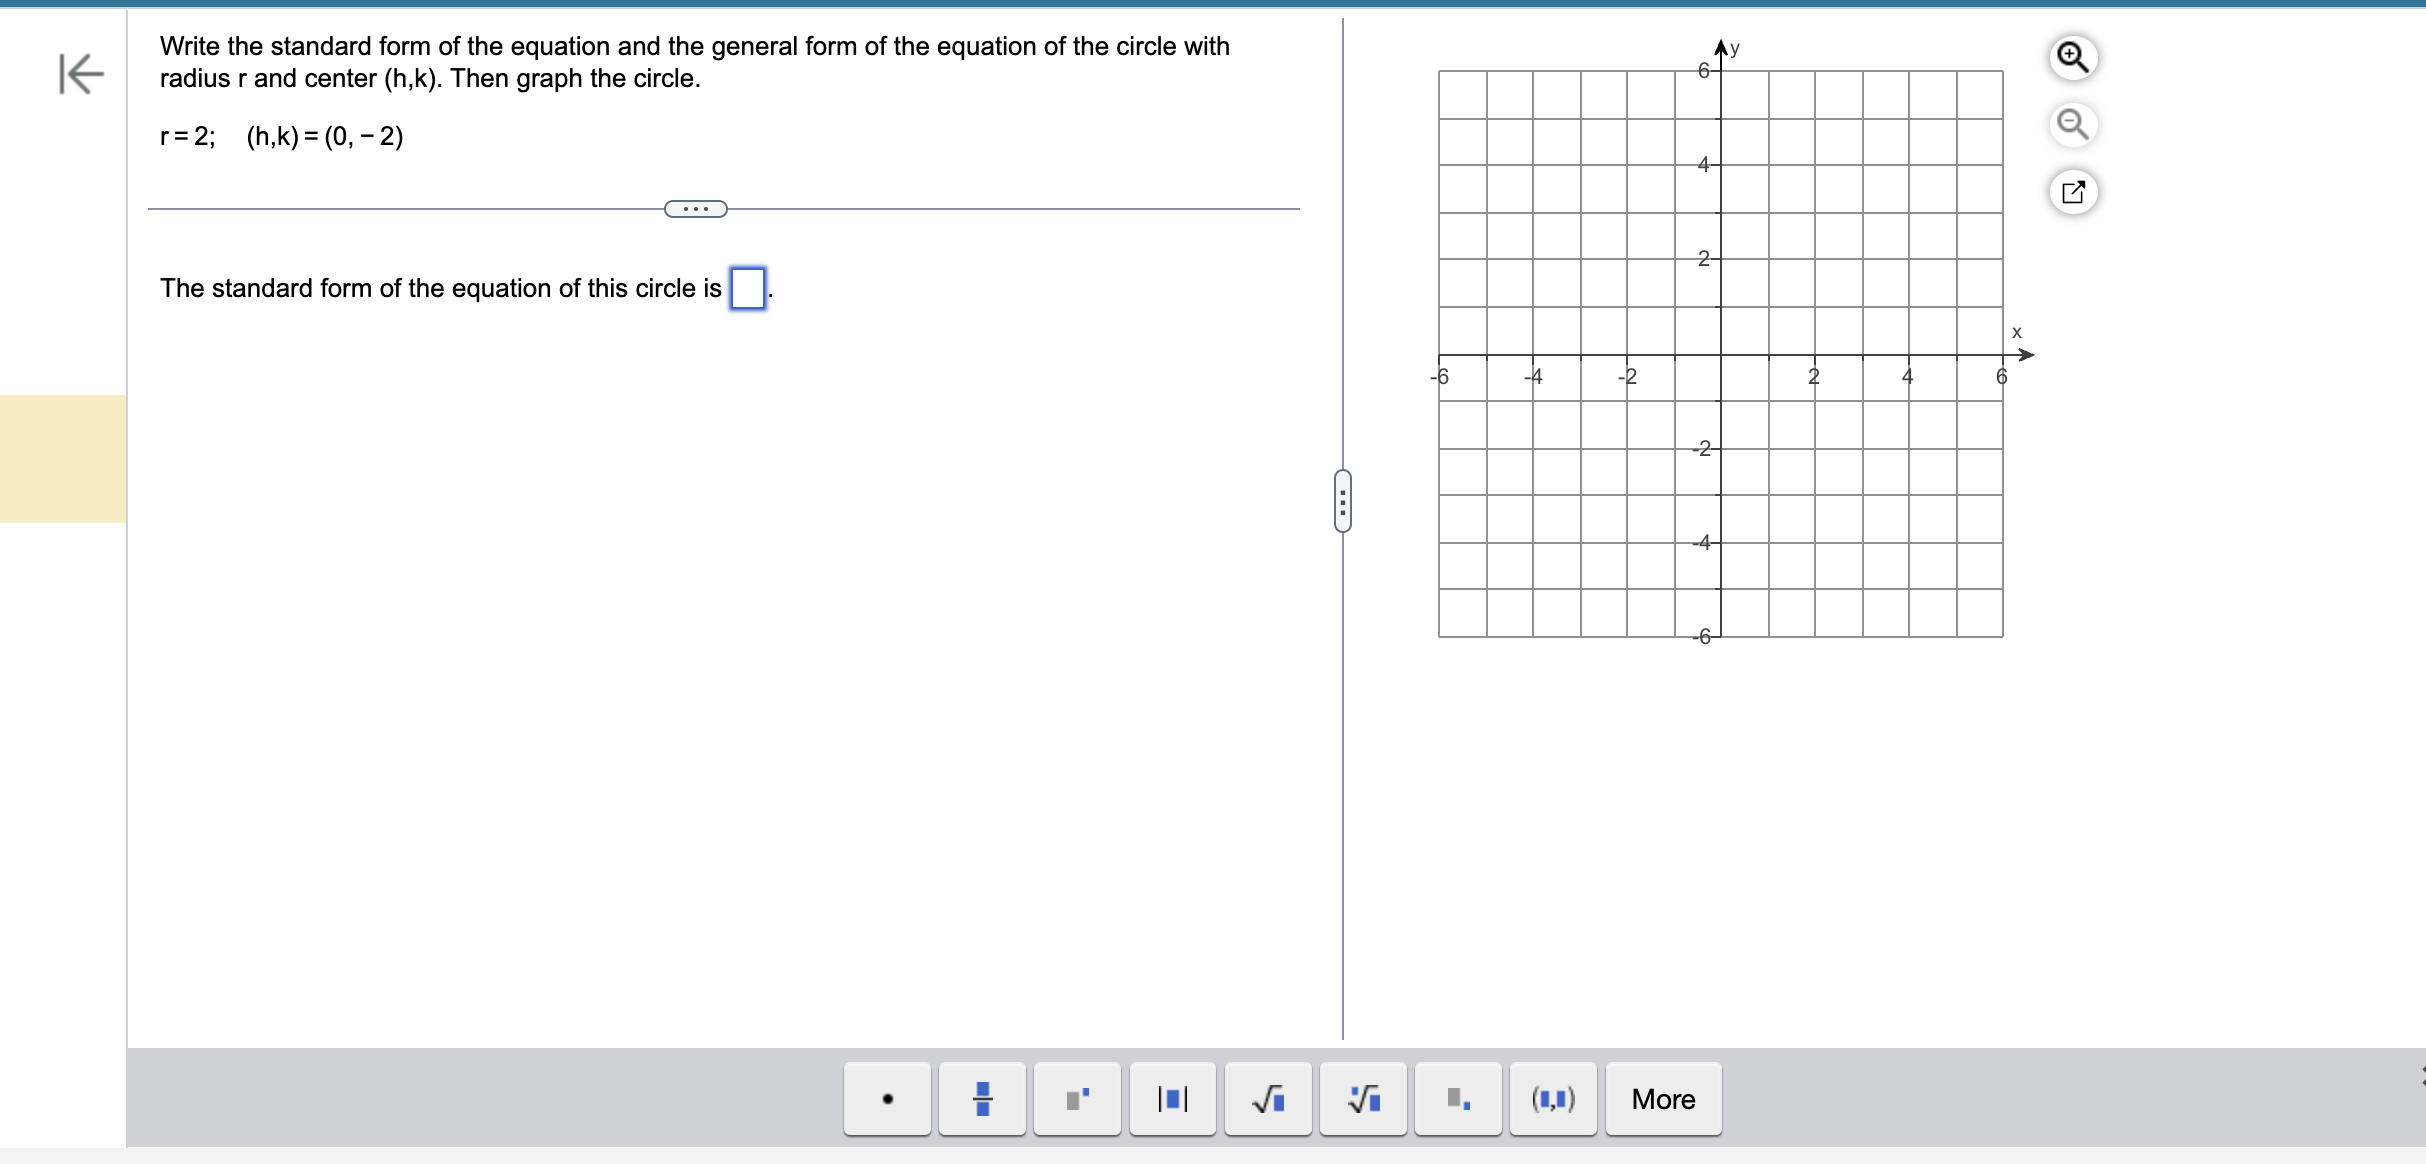Open graph in a new window
The height and width of the screenshot is (1164, 2426).
pyautogui.click(x=2072, y=192)
